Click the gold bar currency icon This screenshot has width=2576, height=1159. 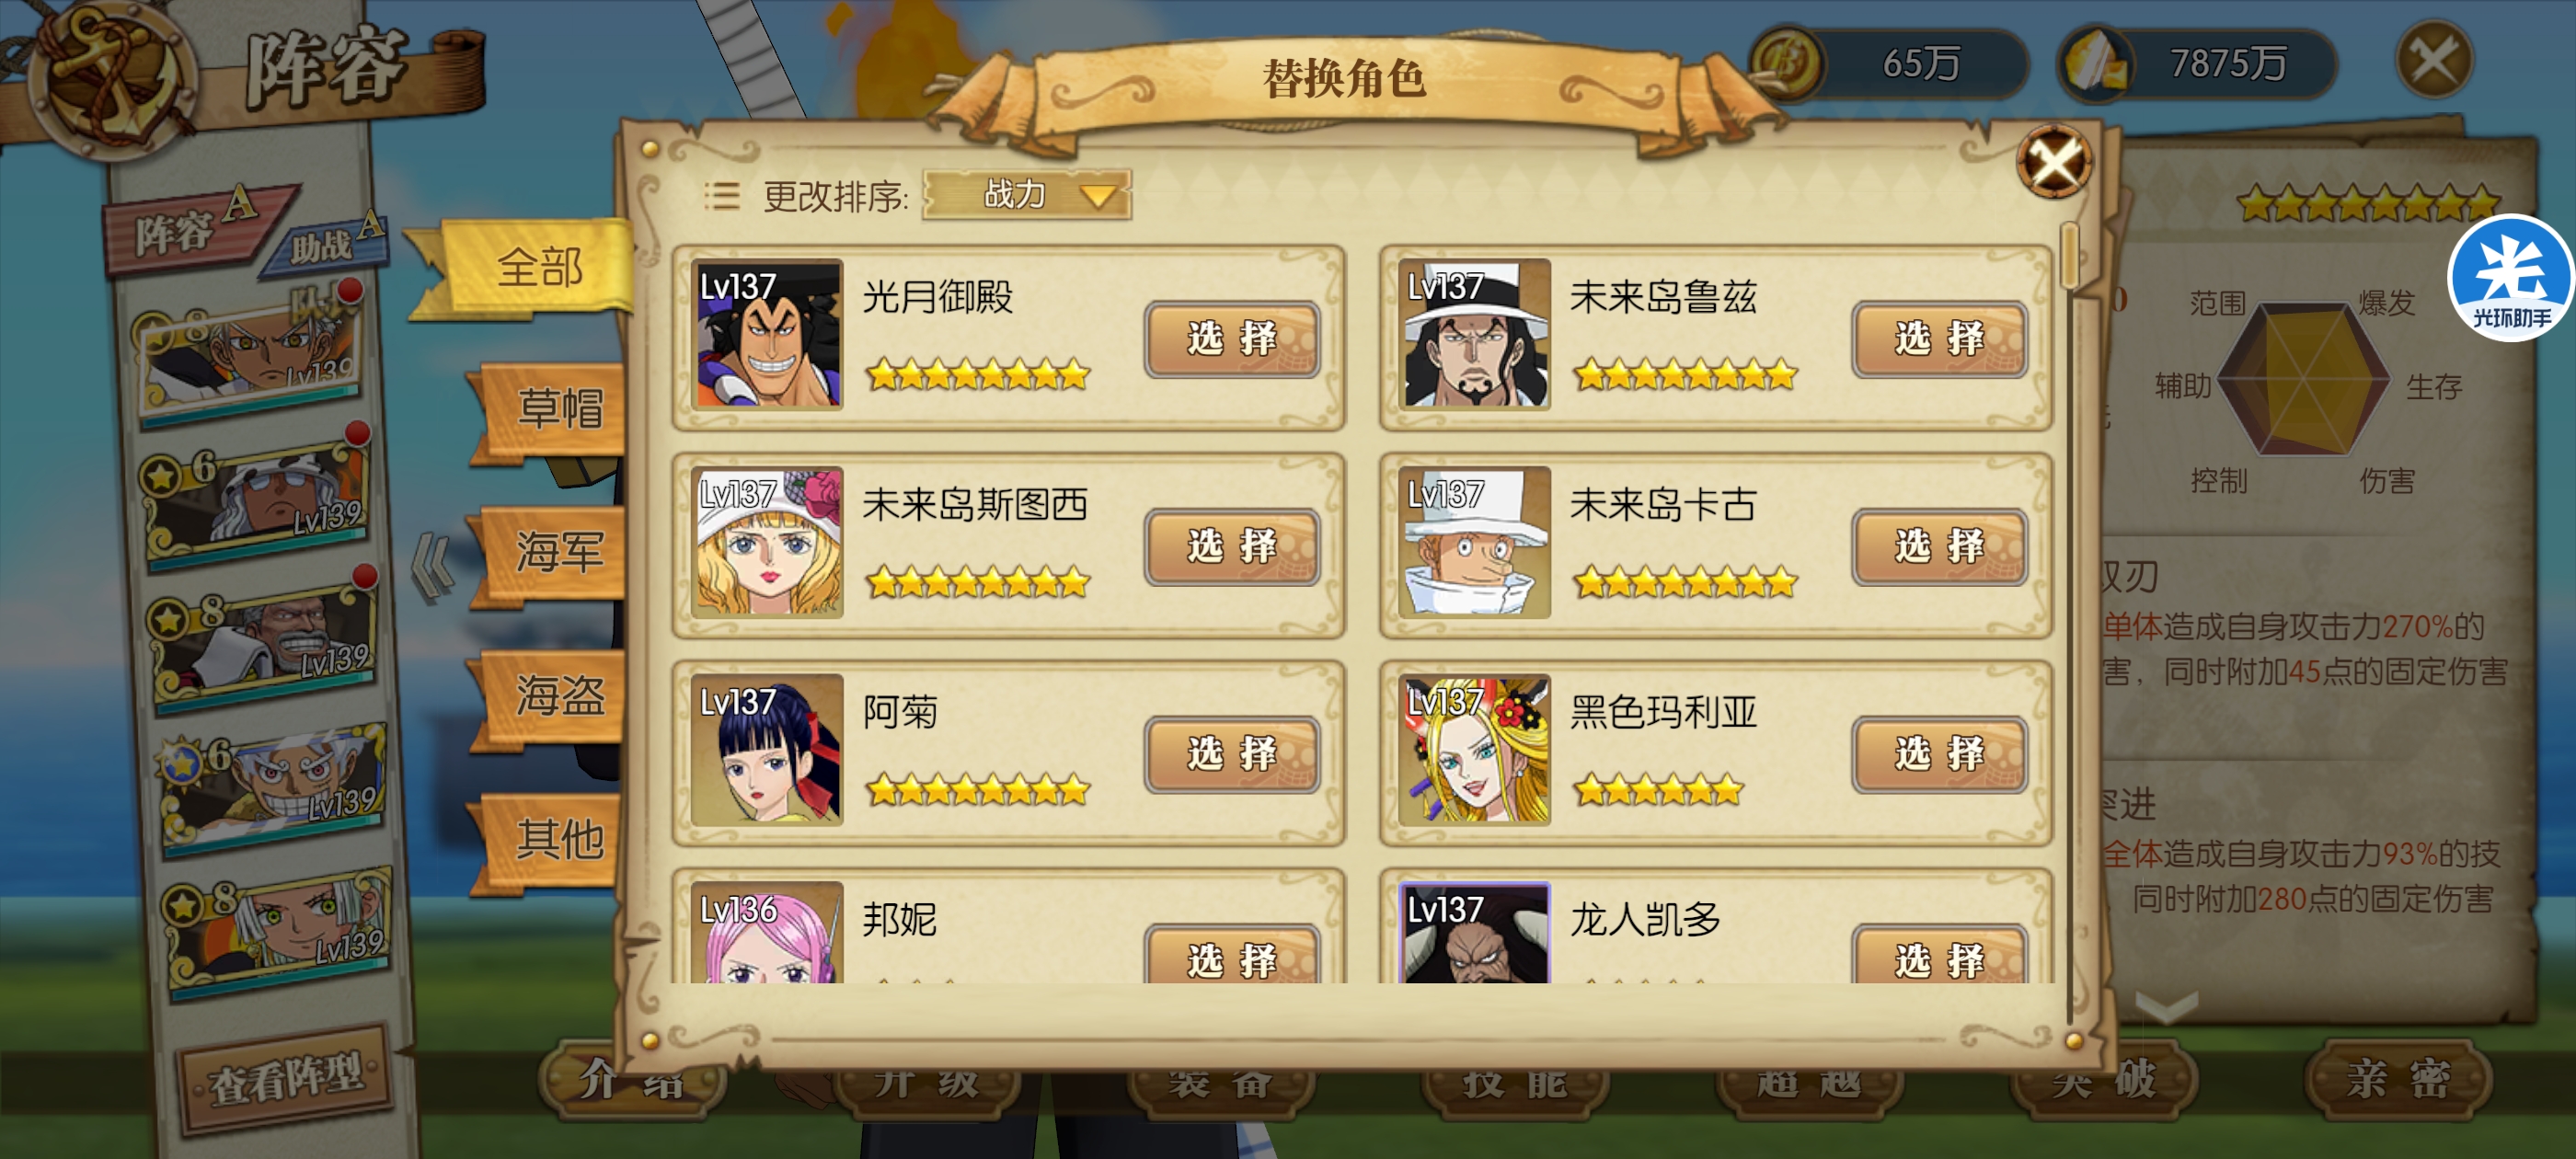pos(2096,63)
